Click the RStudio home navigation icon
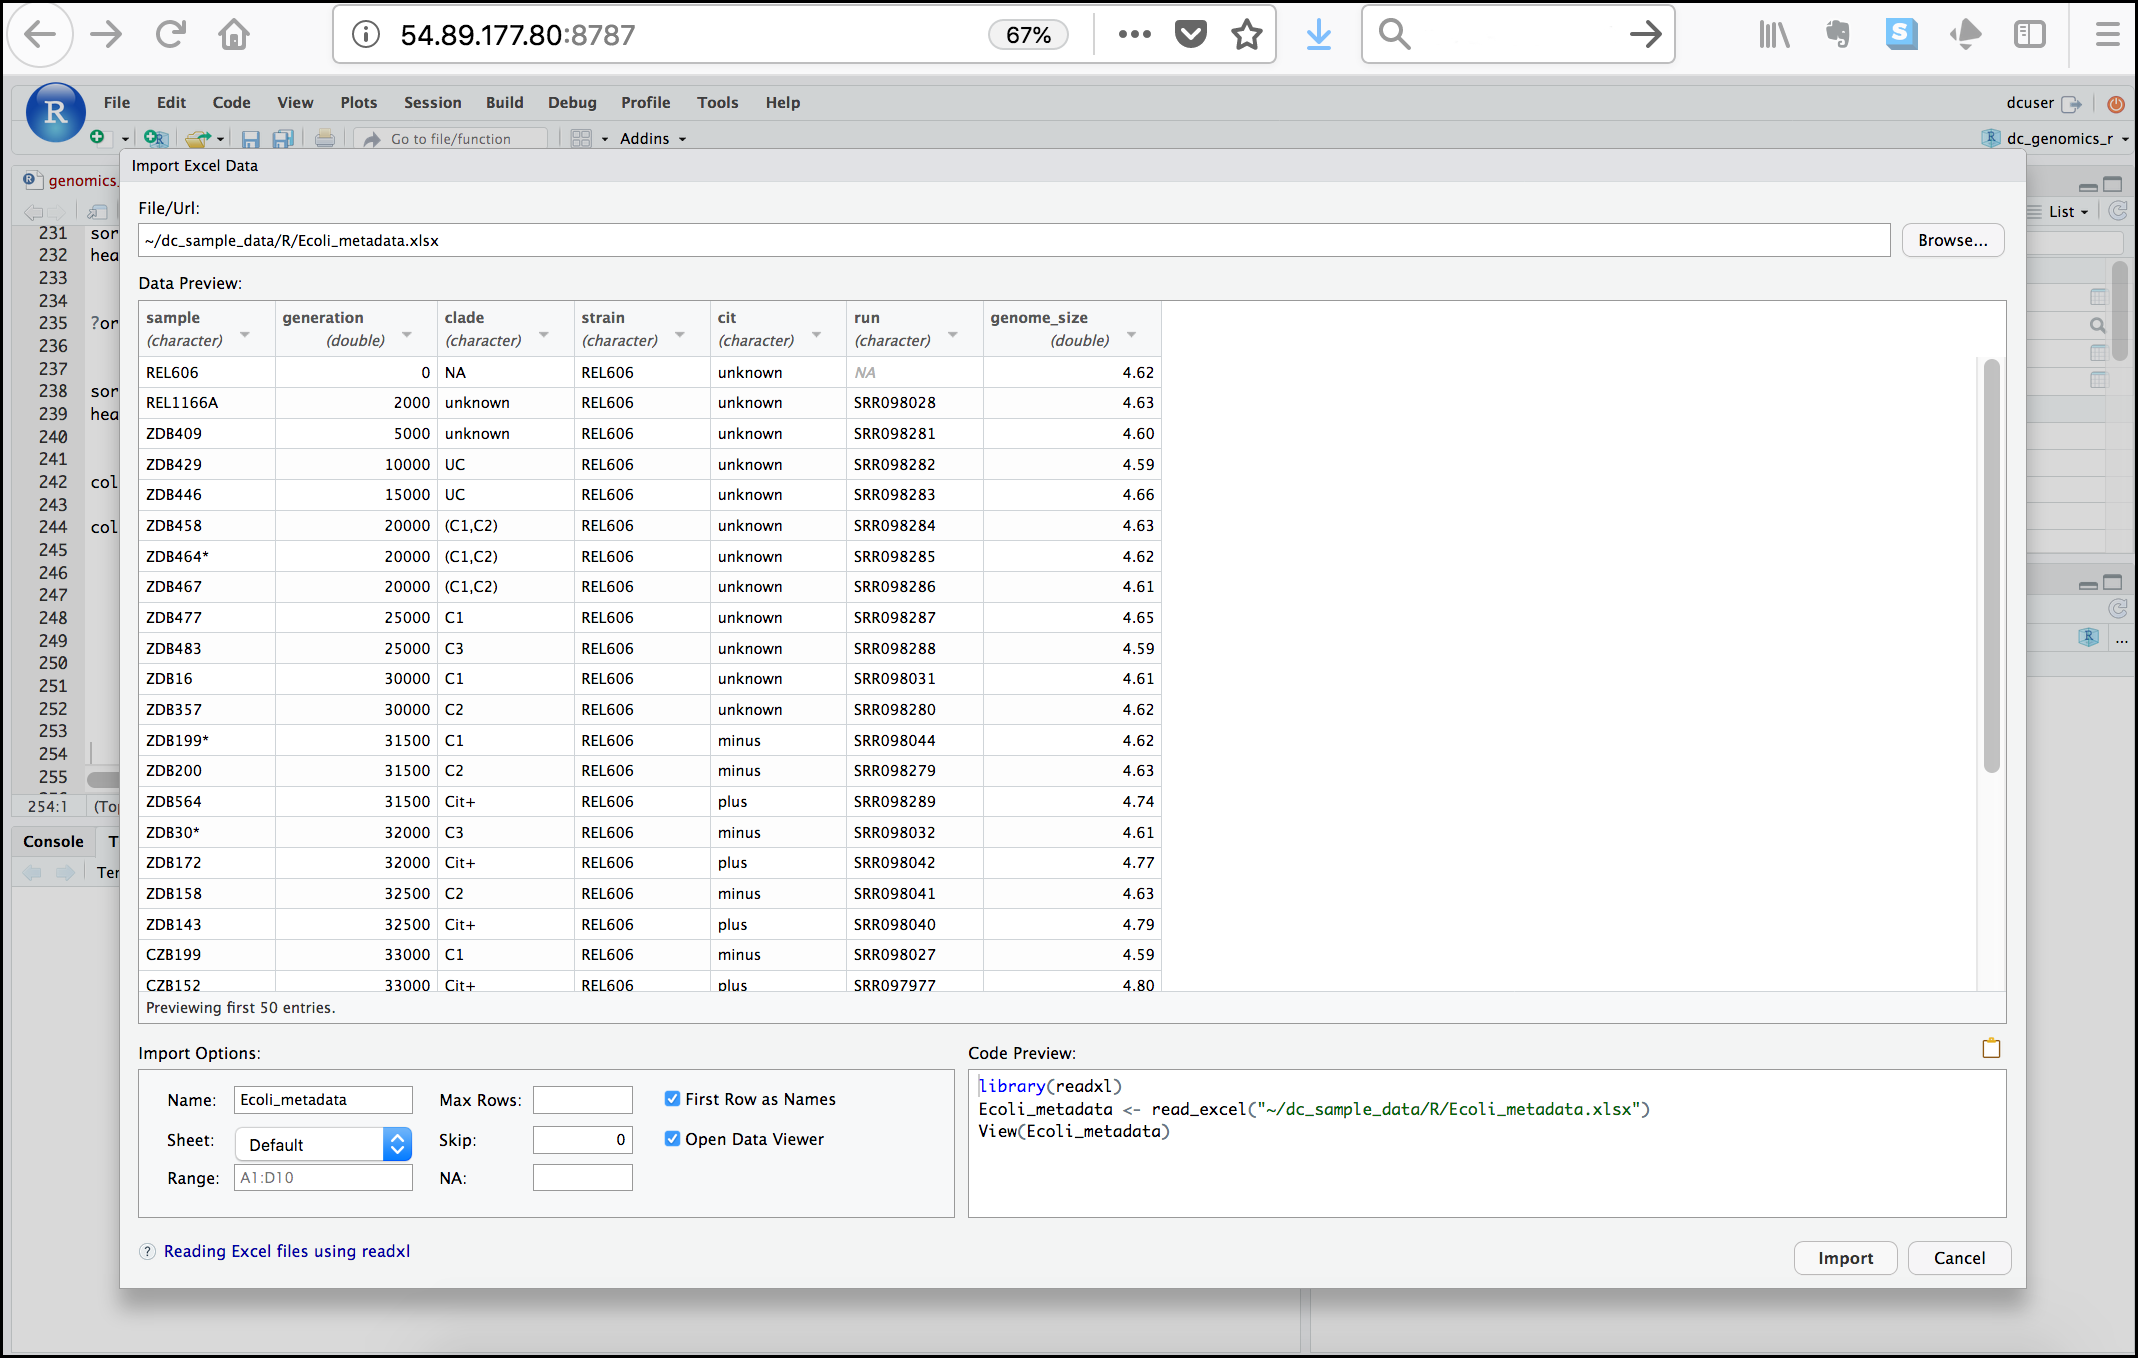The image size is (2138, 1358). point(232,33)
